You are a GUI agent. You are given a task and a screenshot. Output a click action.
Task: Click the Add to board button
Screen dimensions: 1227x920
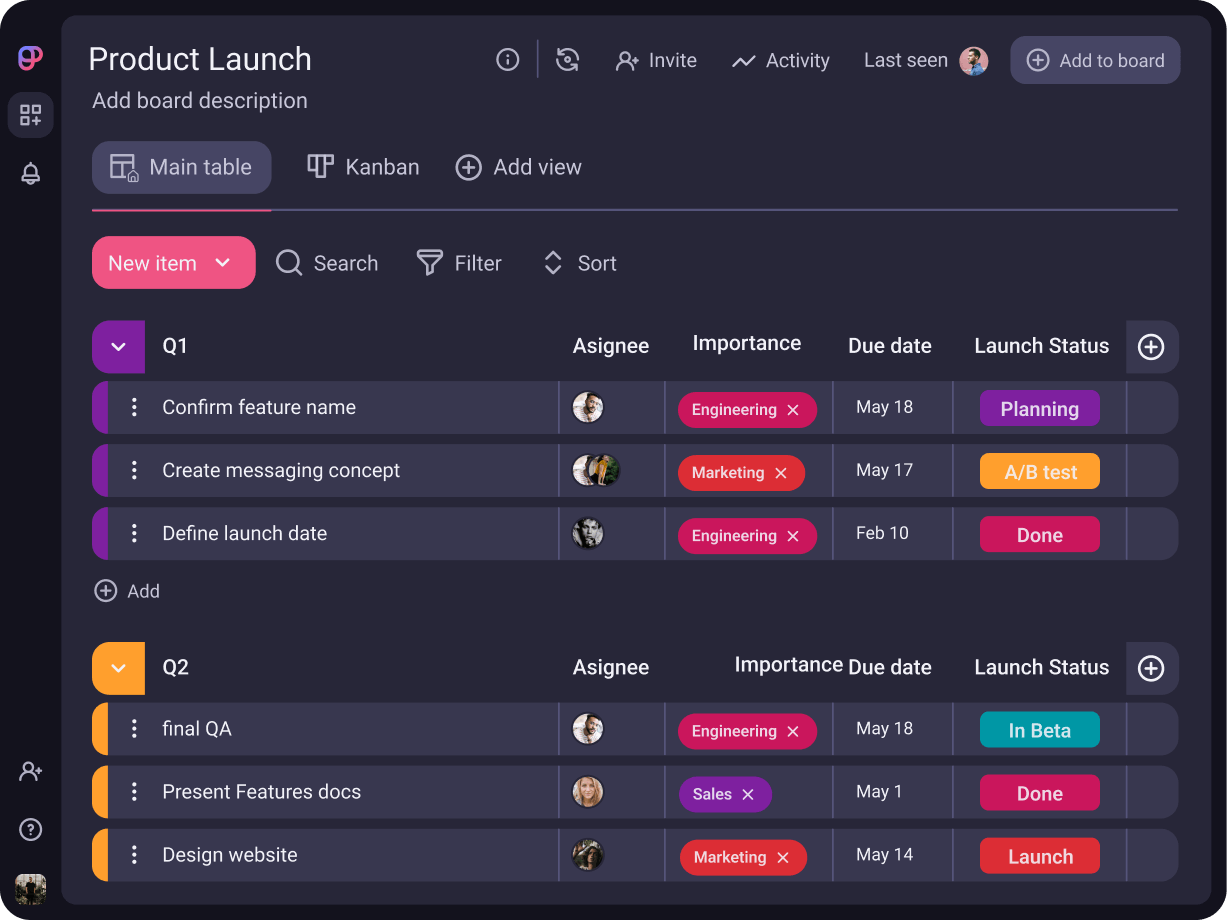[1095, 60]
